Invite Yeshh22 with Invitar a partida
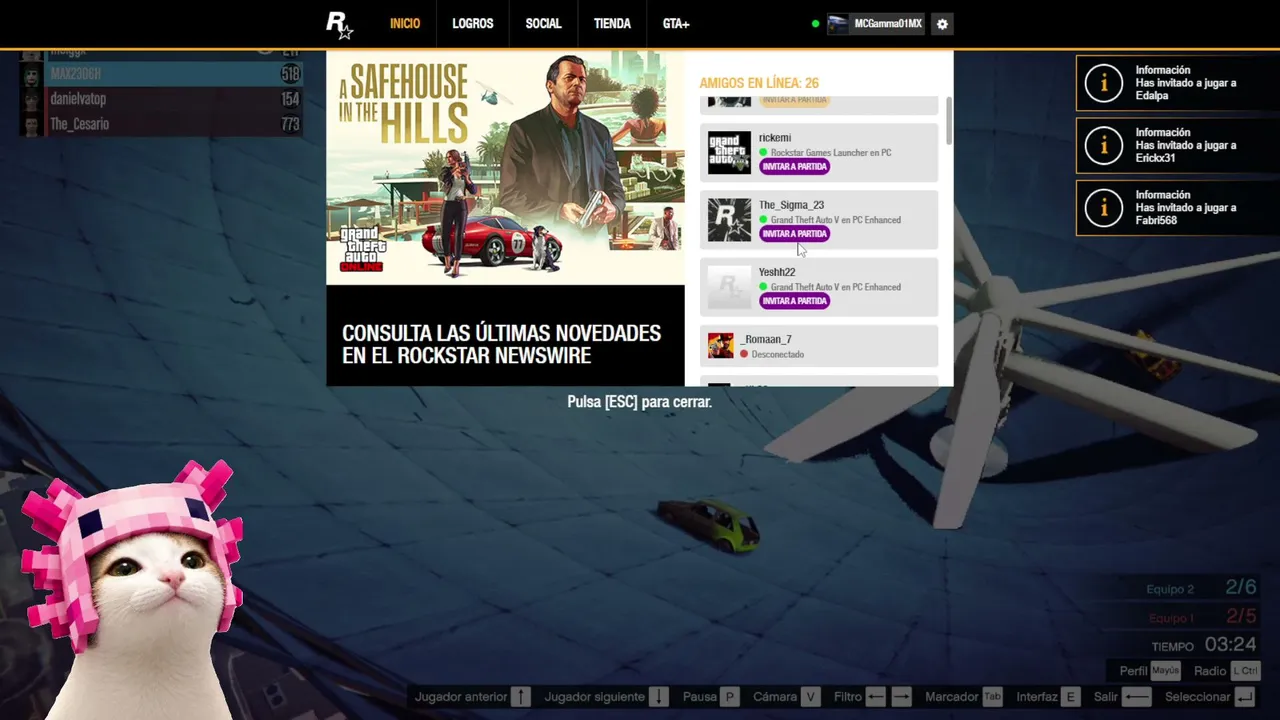The image size is (1280, 720). (x=794, y=301)
